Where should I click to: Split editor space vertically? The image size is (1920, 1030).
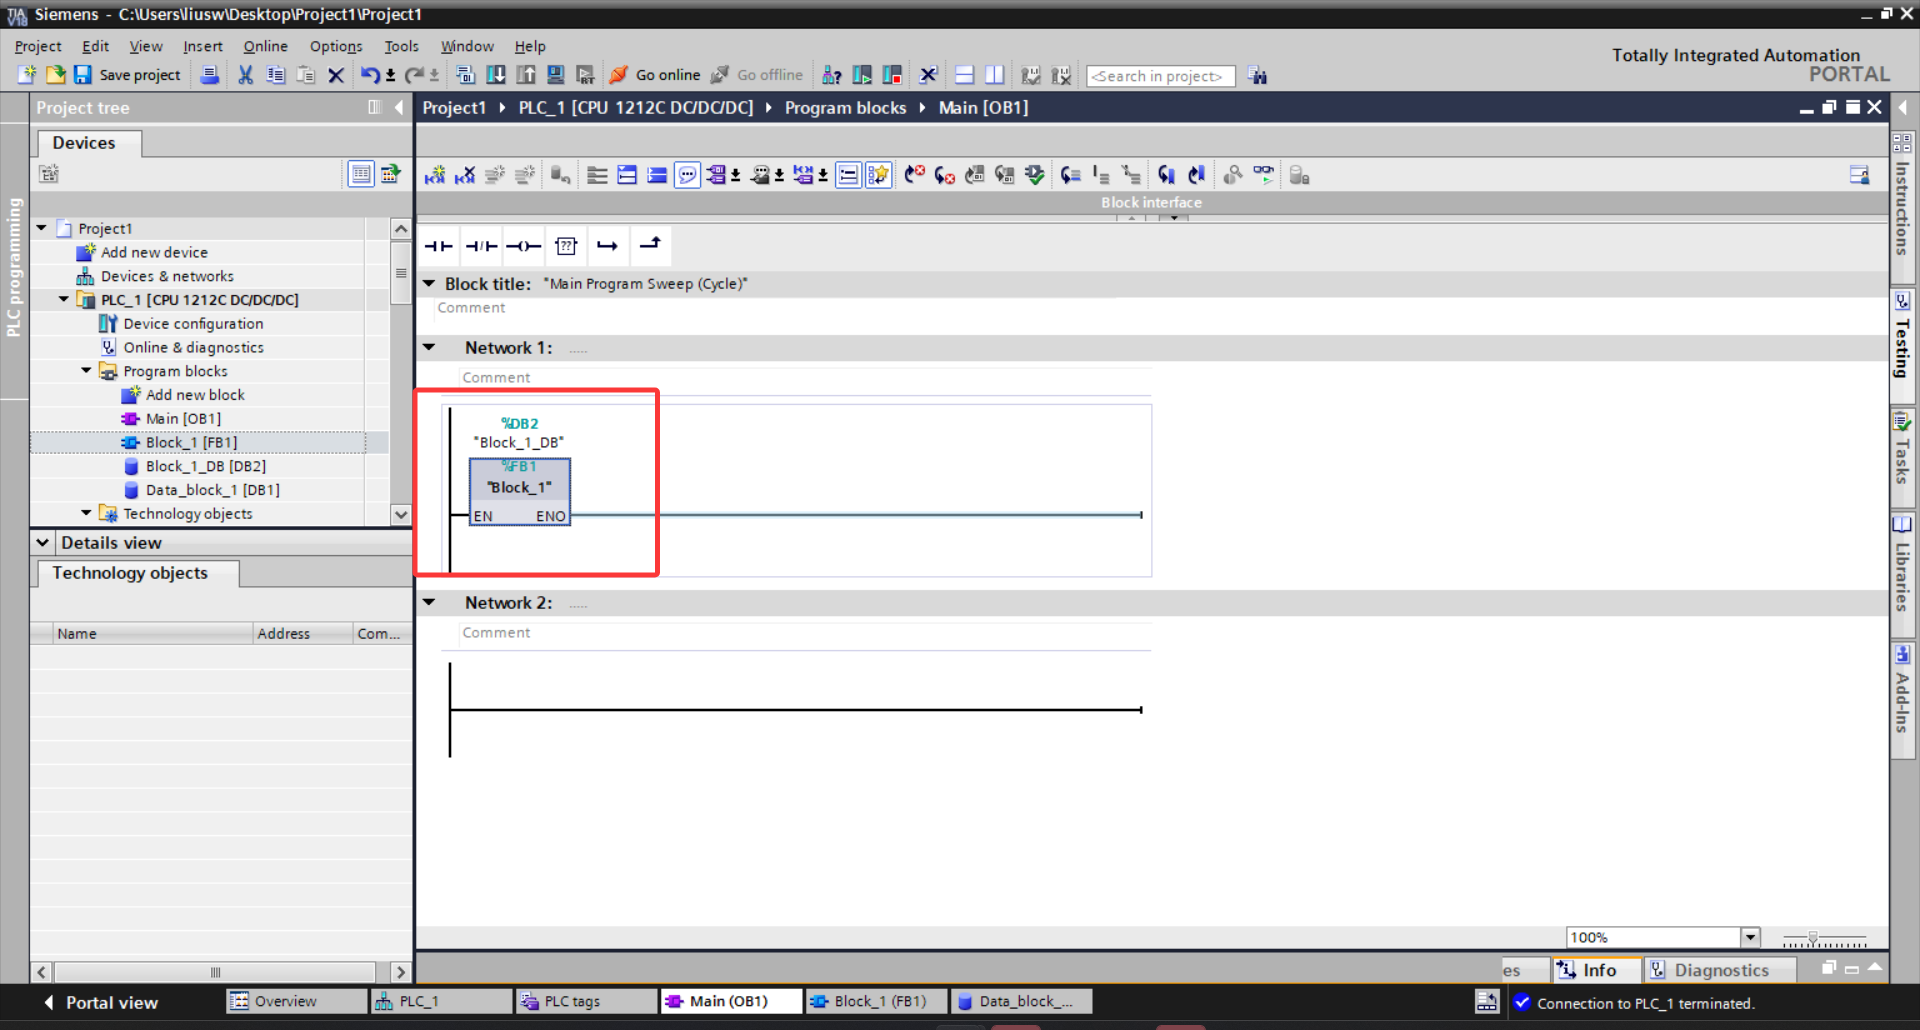coord(995,75)
